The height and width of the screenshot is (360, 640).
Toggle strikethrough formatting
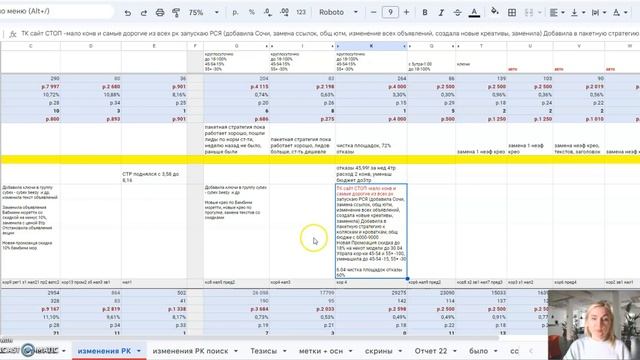457,13
